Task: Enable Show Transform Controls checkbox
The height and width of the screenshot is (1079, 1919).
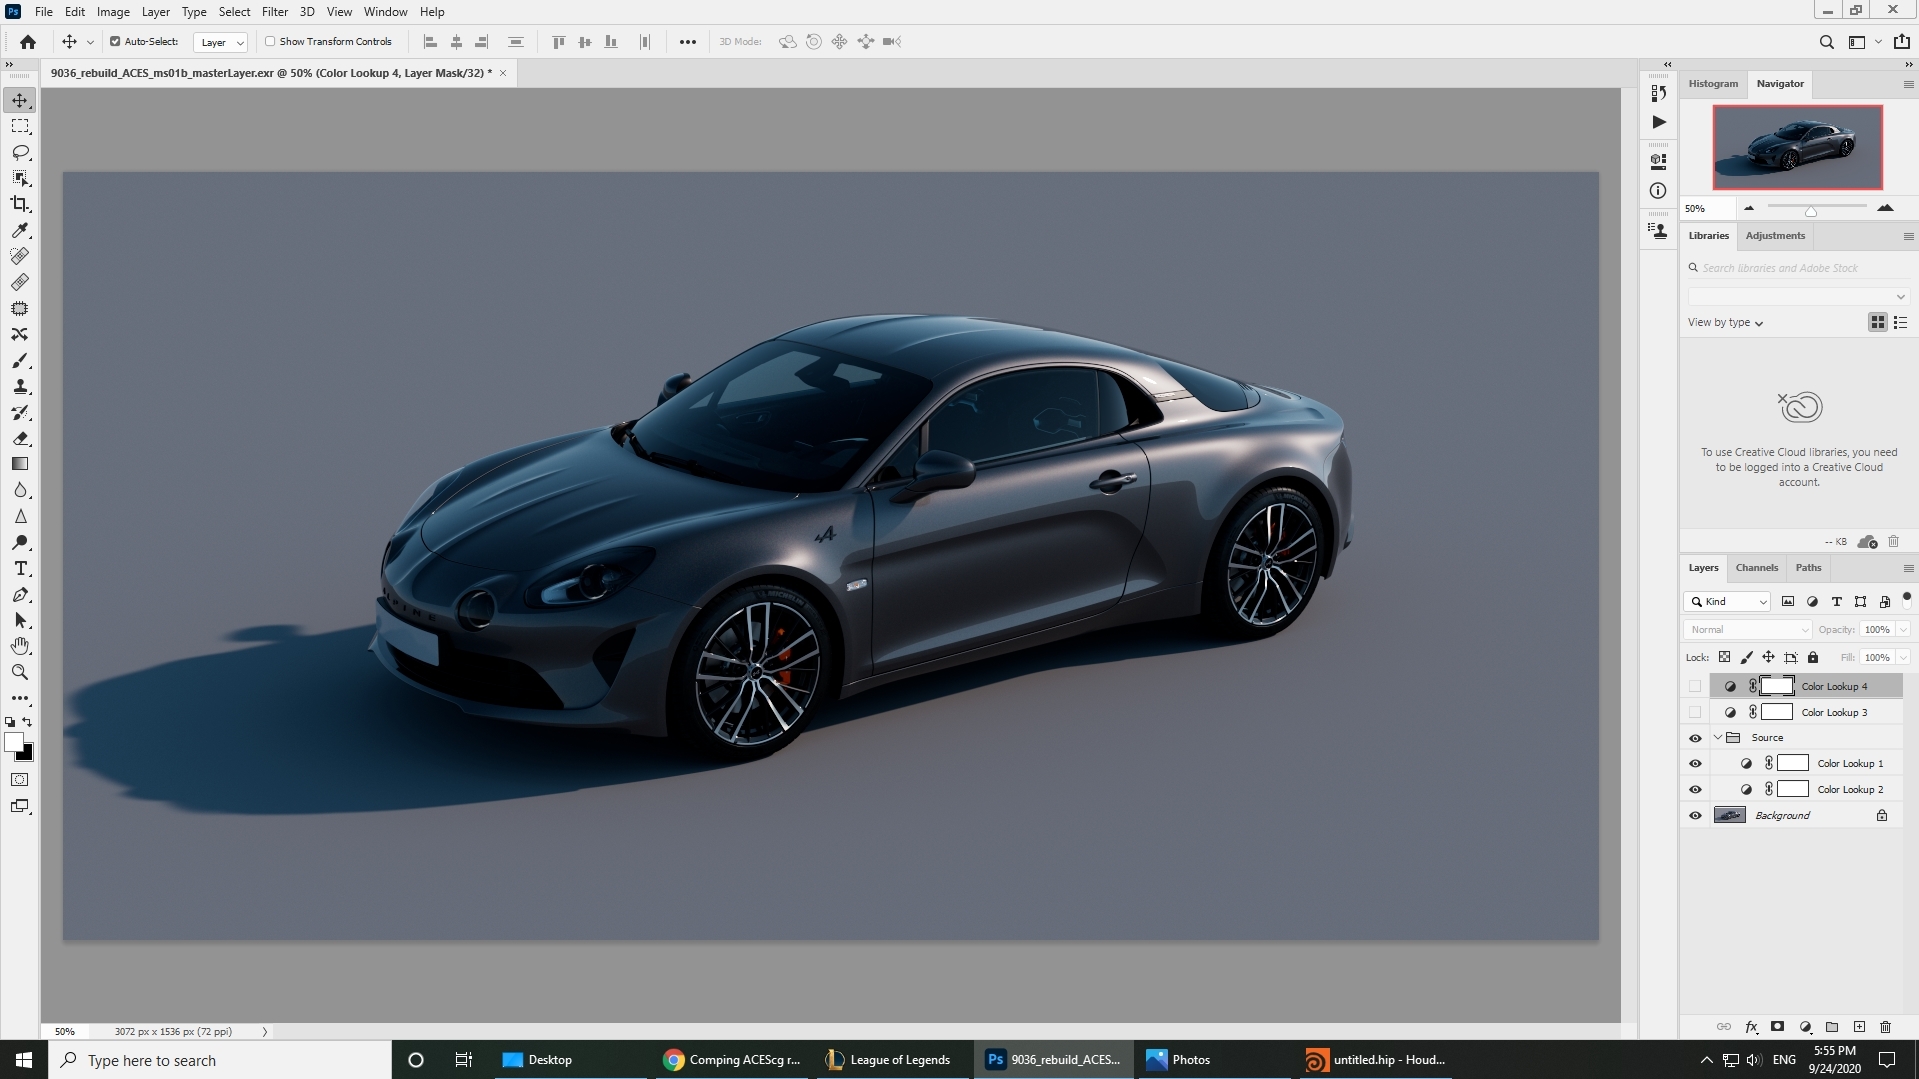Action: [x=270, y=42]
